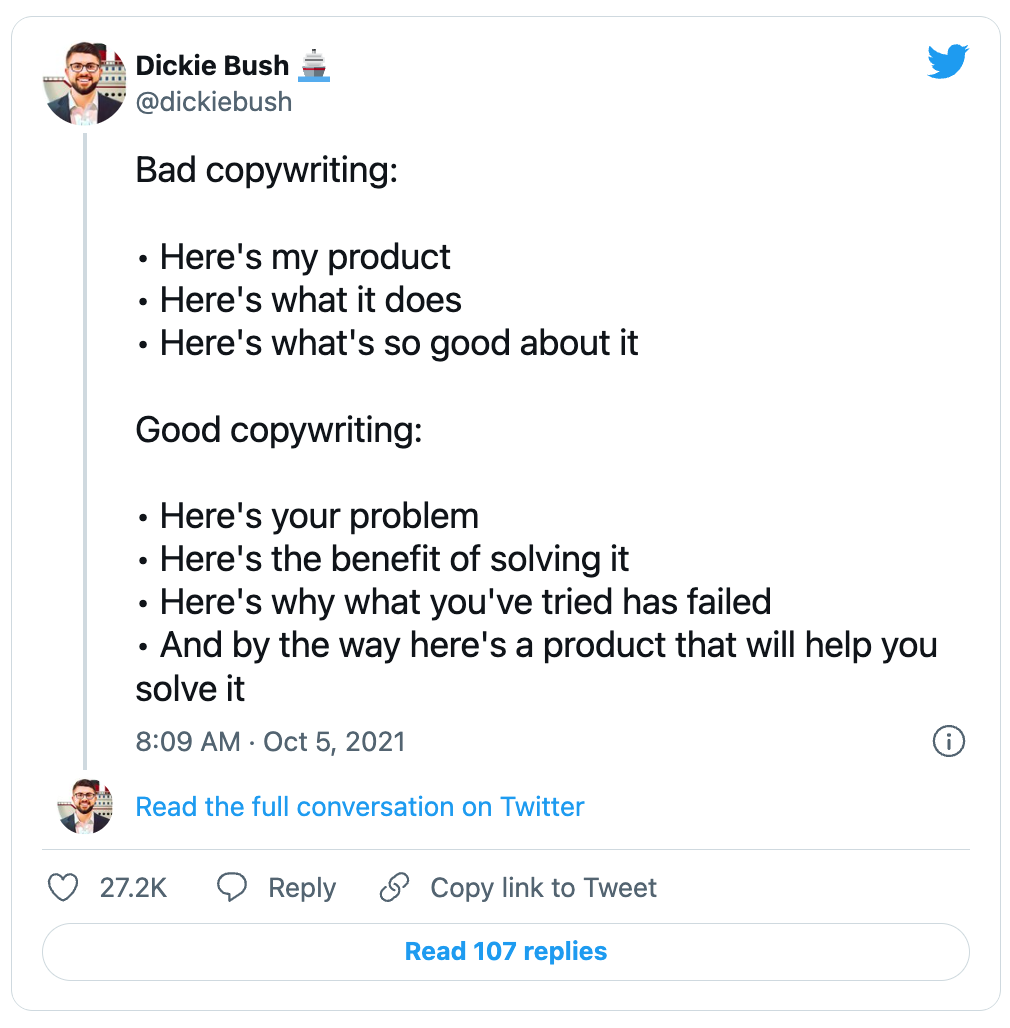Click the Twitter bird logo
Image resolution: width=1010 pixels, height=1028 pixels.
(x=947, y=63)
